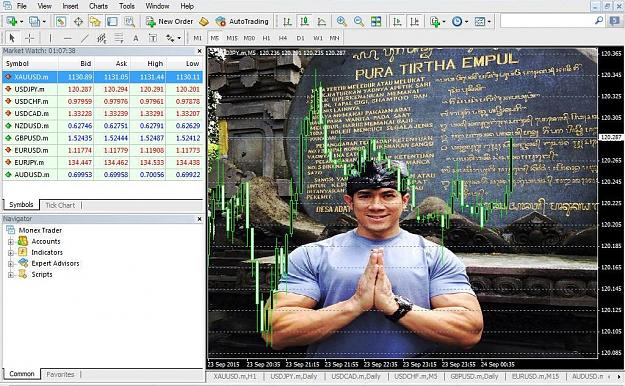Switch to line chart mode

point(322,22)
